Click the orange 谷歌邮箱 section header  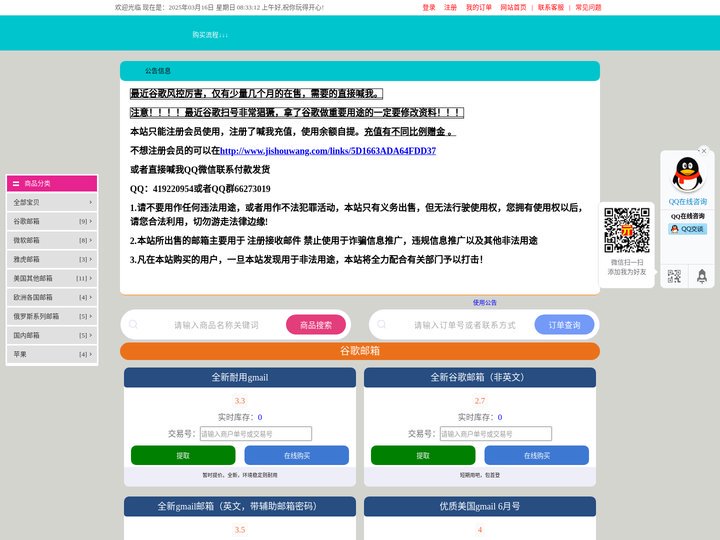tap(360, 351)
